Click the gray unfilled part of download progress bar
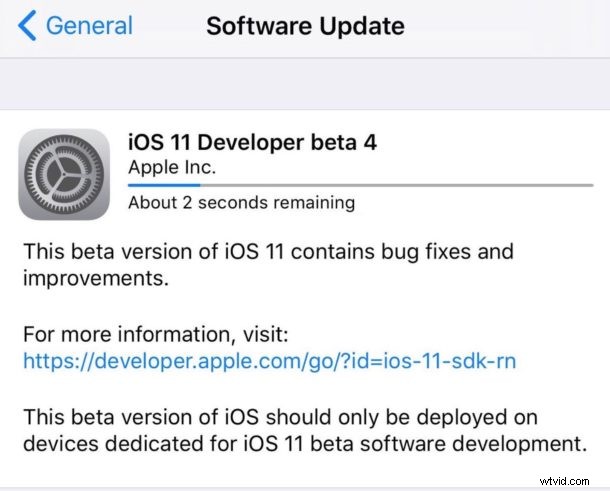 [x=397, y=186]
